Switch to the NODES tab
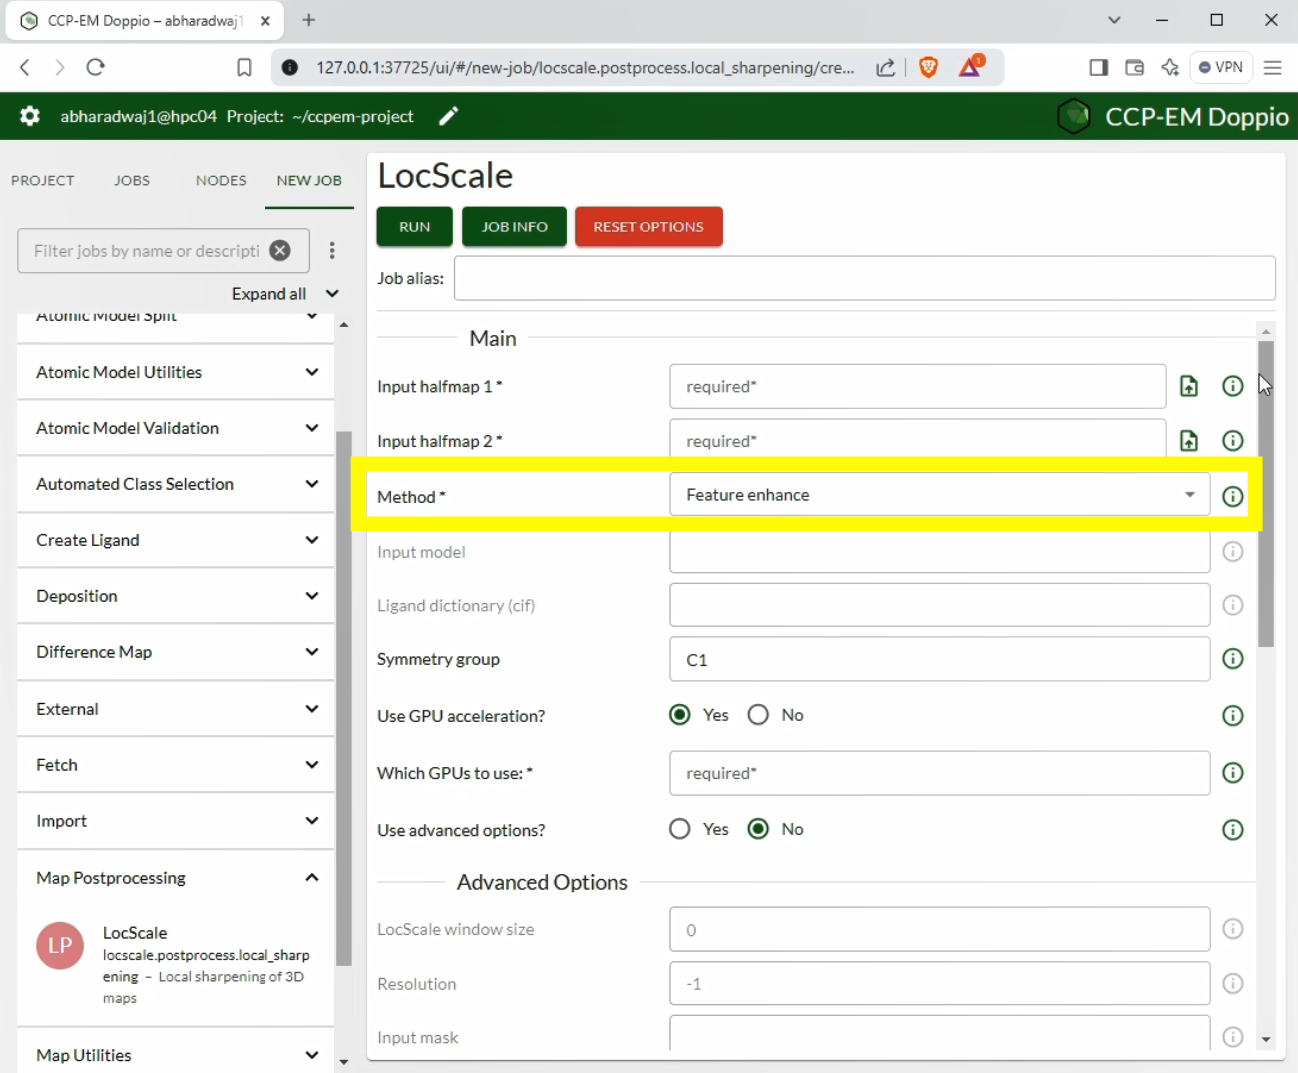The image size is (1298, 1073). [x=221, y=180]
